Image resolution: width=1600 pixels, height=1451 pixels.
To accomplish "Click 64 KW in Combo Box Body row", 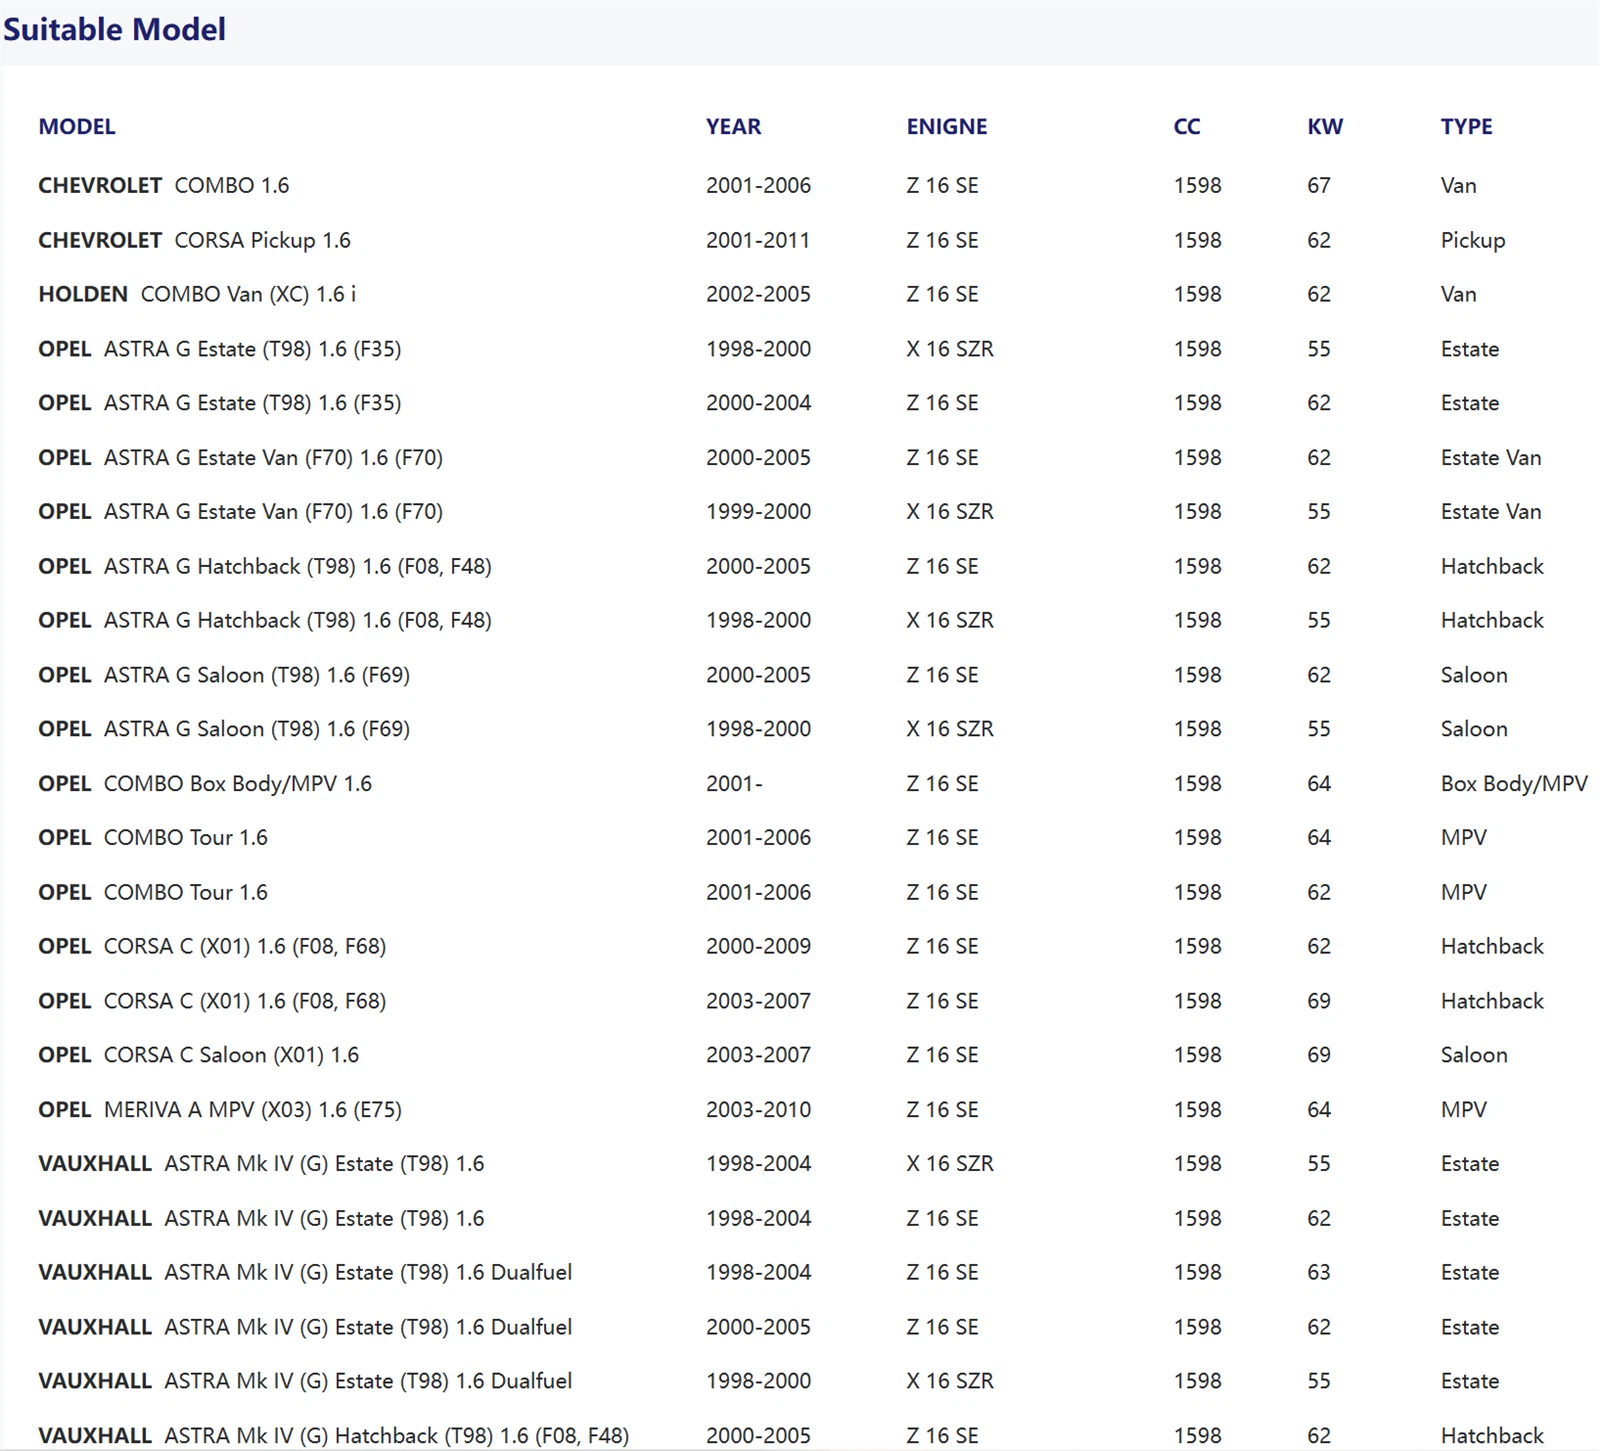I will coord(1319,784).
